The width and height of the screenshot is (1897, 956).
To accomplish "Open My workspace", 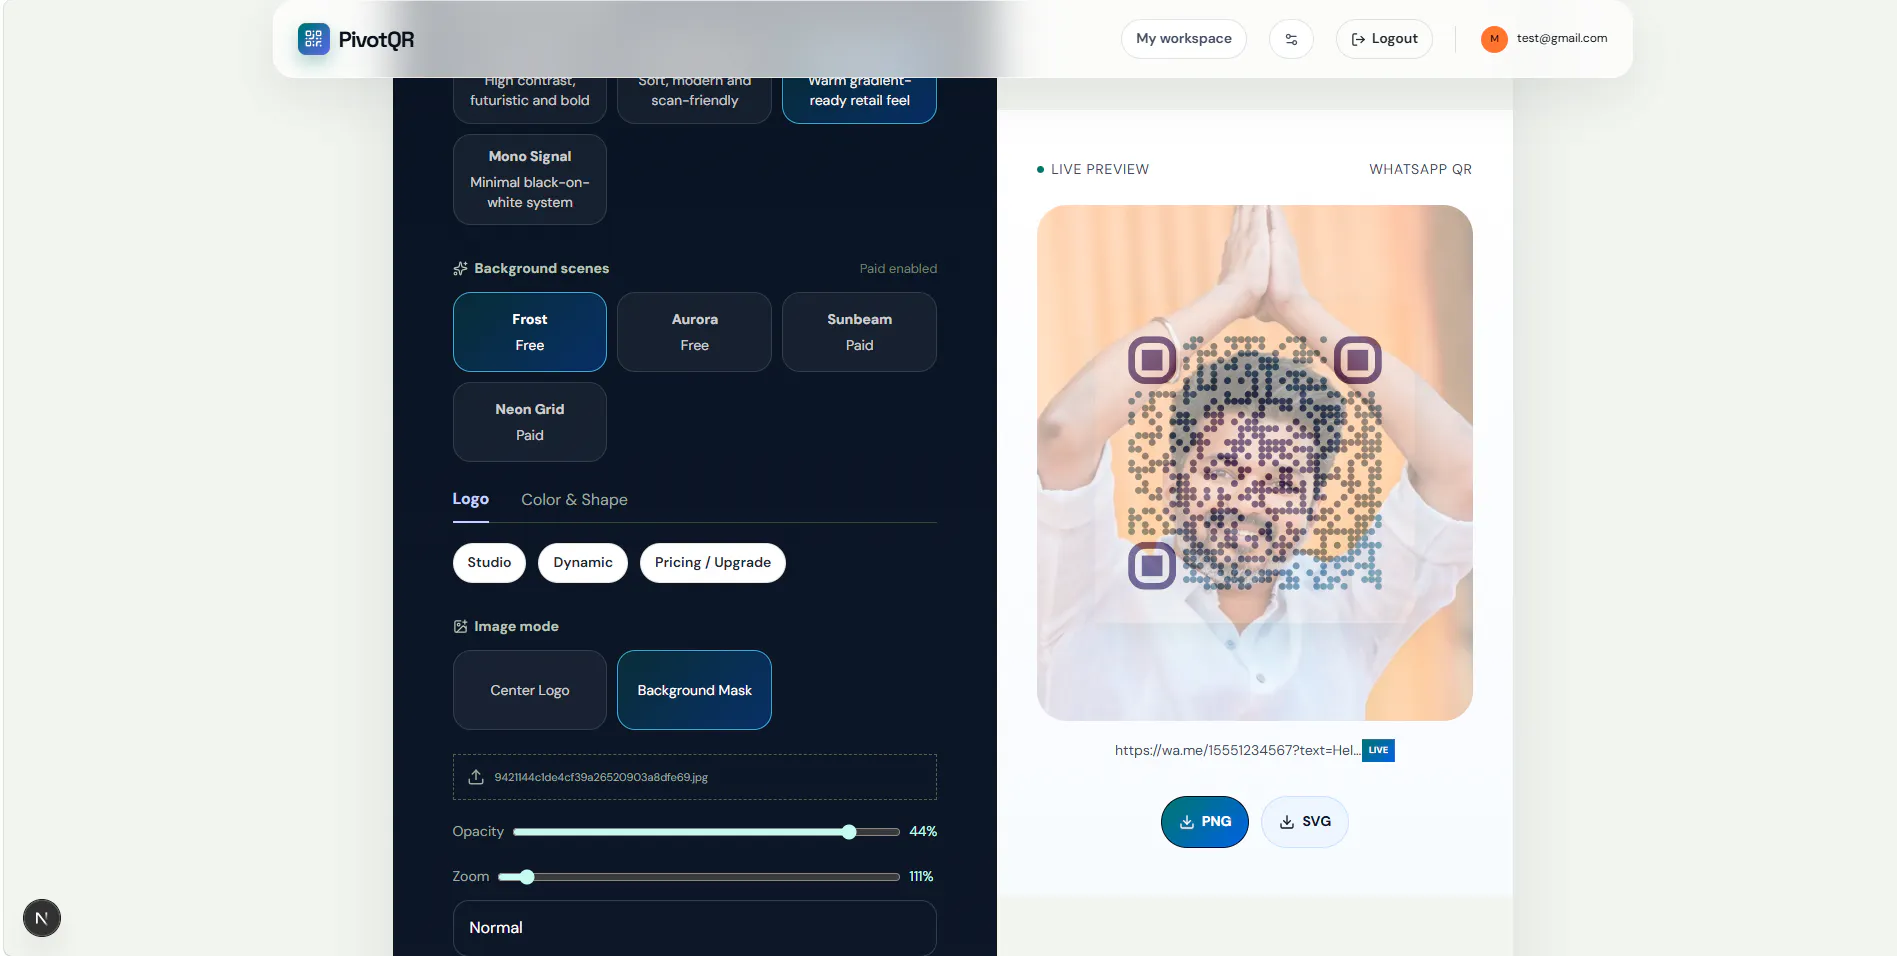I will pyautogui.click(x=1184, y=39).
